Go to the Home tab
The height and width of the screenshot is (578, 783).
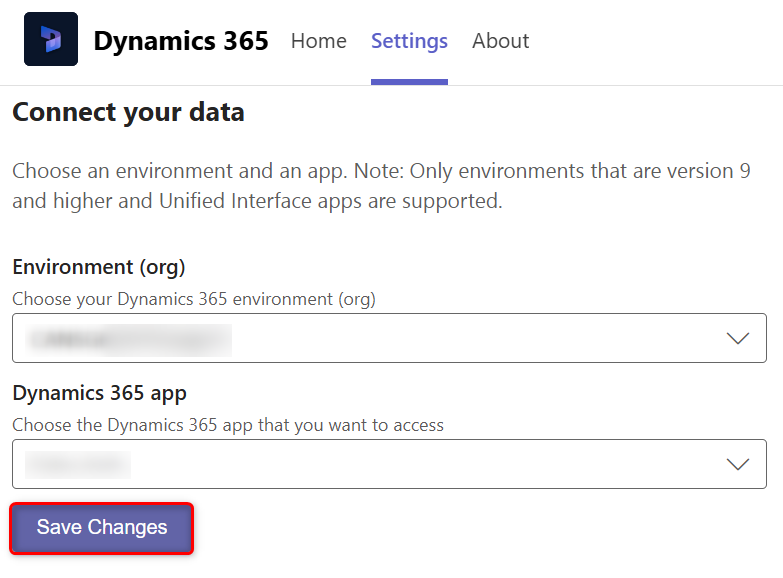coord(318,41)
